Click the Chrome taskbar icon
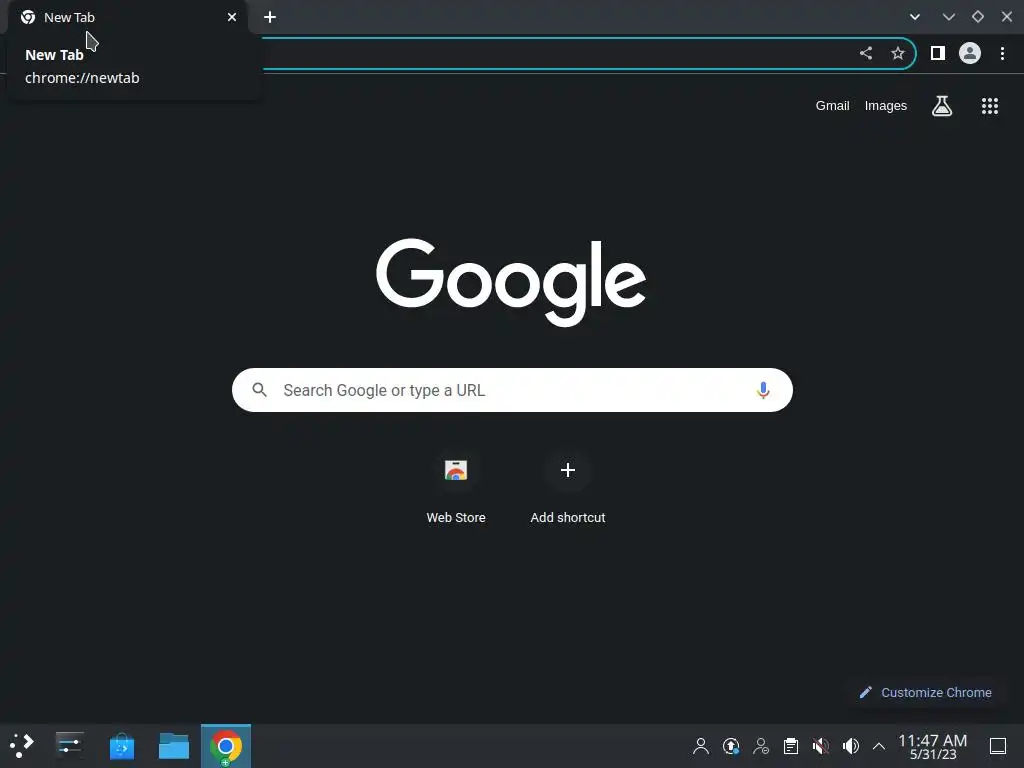Viewport: 1024px width, 768px height. coord(226,746)
